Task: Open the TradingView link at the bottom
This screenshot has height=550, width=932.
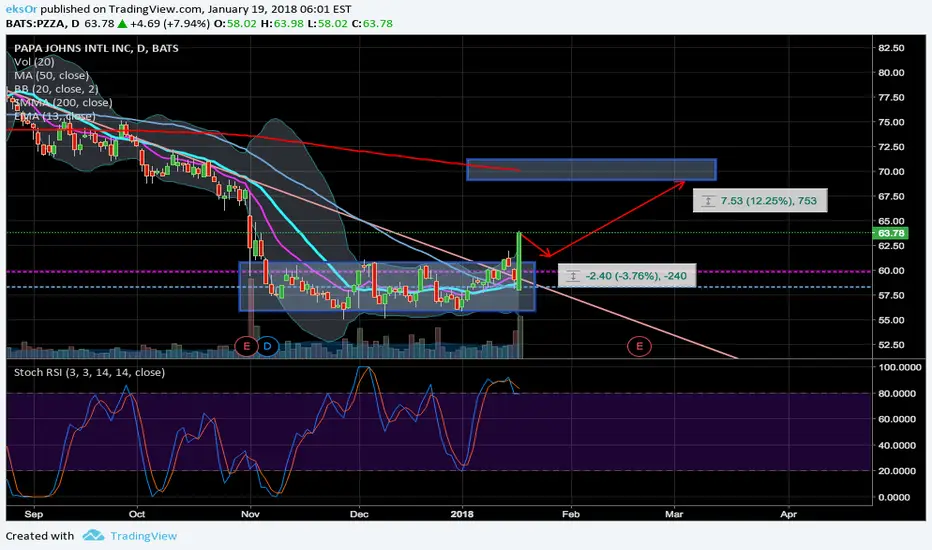Action: [143, 536]
